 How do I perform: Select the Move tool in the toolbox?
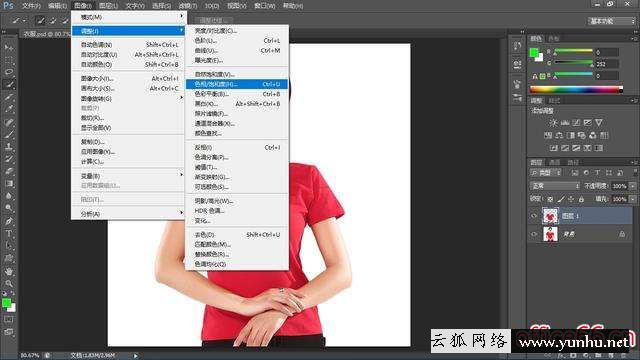pyautogui.click(x=9, y=48)
